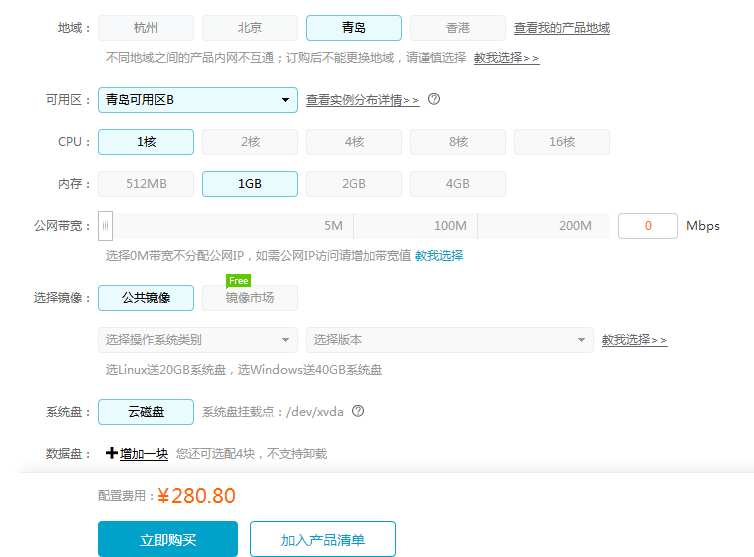Choose 8核 CPU option

coord(457,142)
